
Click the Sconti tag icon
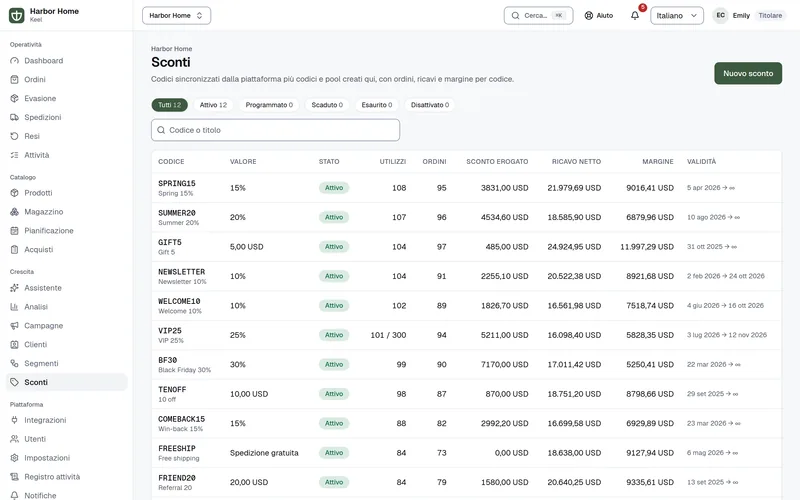14,382
